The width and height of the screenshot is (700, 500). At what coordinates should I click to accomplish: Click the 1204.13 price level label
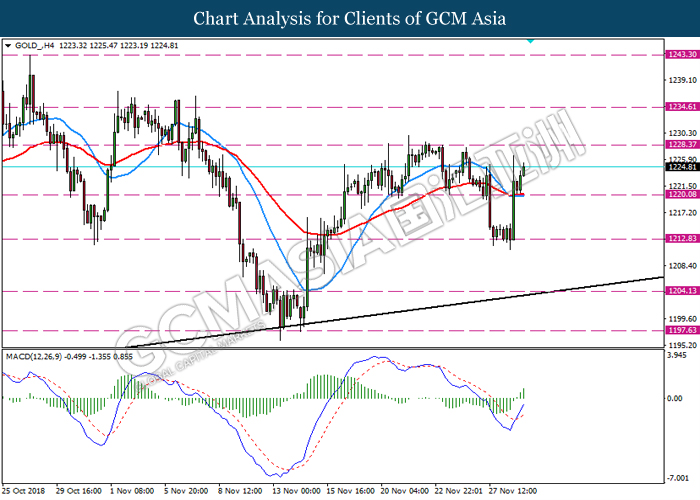(681, 291)
